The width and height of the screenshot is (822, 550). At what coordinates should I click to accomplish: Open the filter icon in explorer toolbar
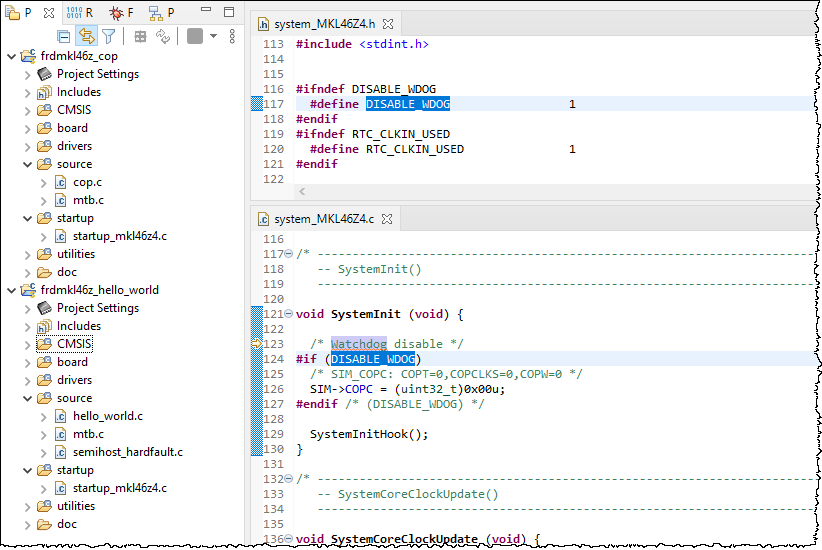click(109, 36)
